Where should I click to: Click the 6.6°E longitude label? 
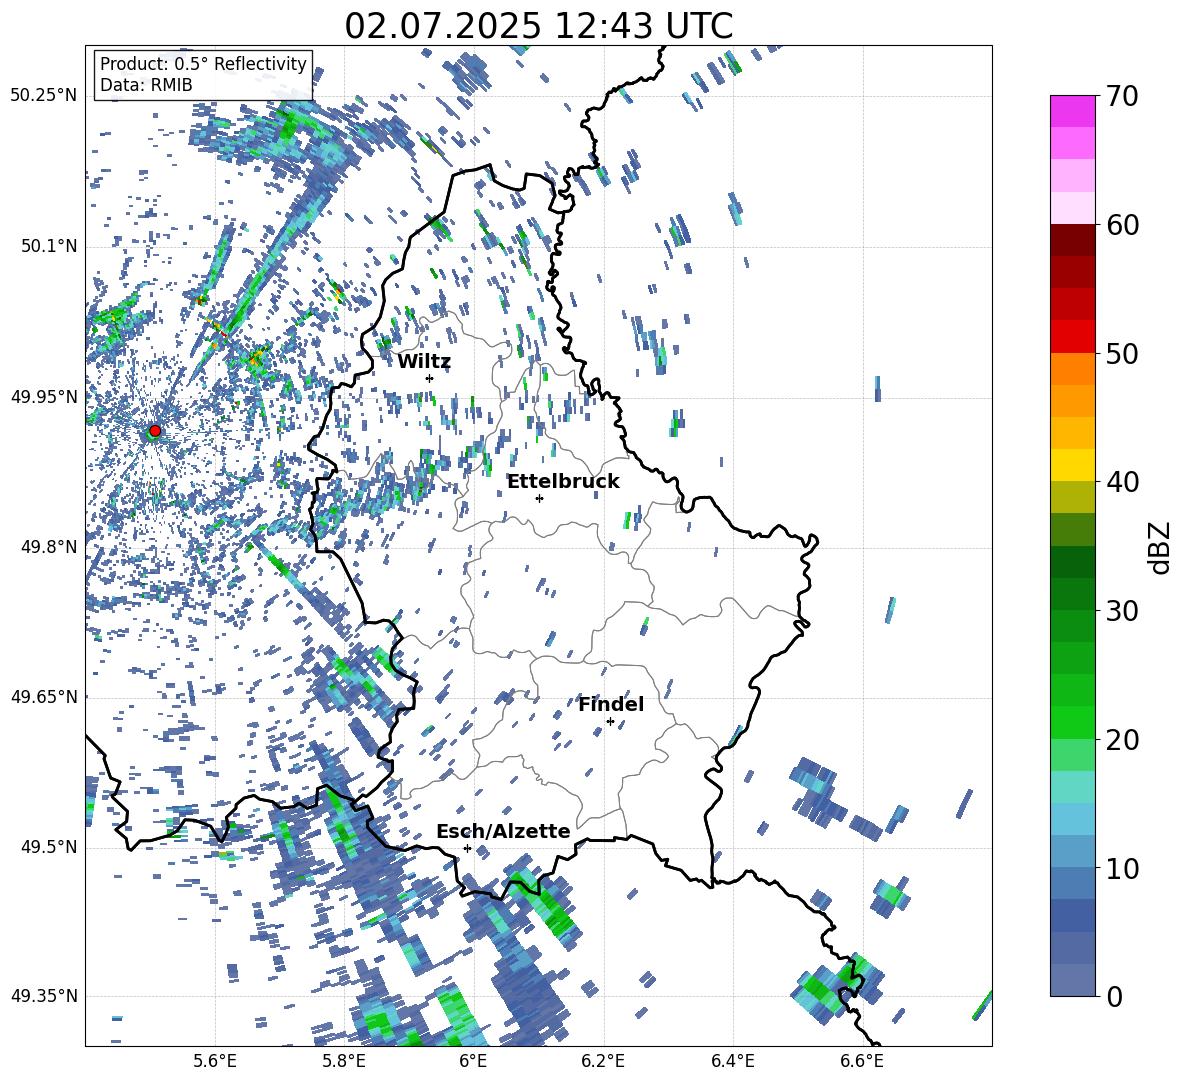tap(862, 1061)
